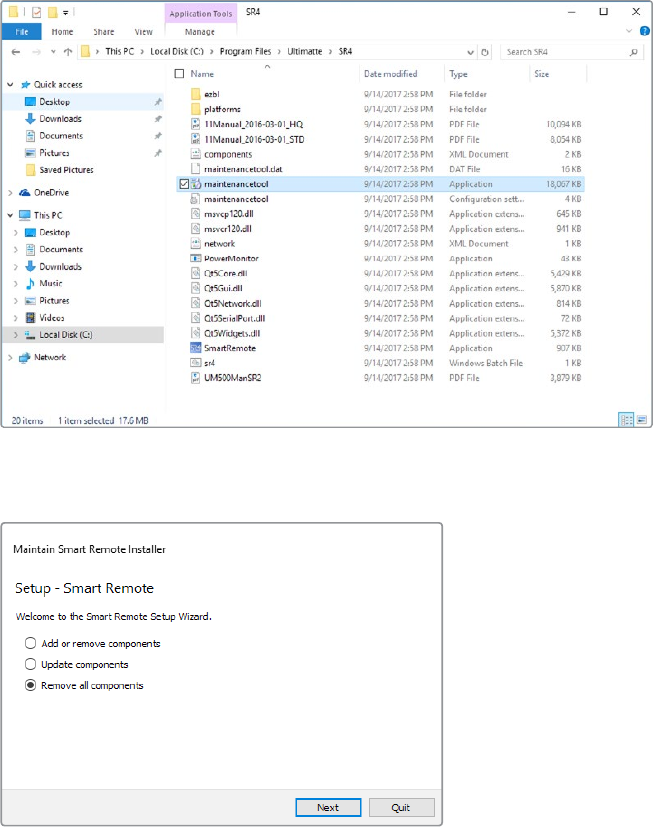Click the sr4 batch file icon
Screen dimensions: 653x827
point(196,363)
